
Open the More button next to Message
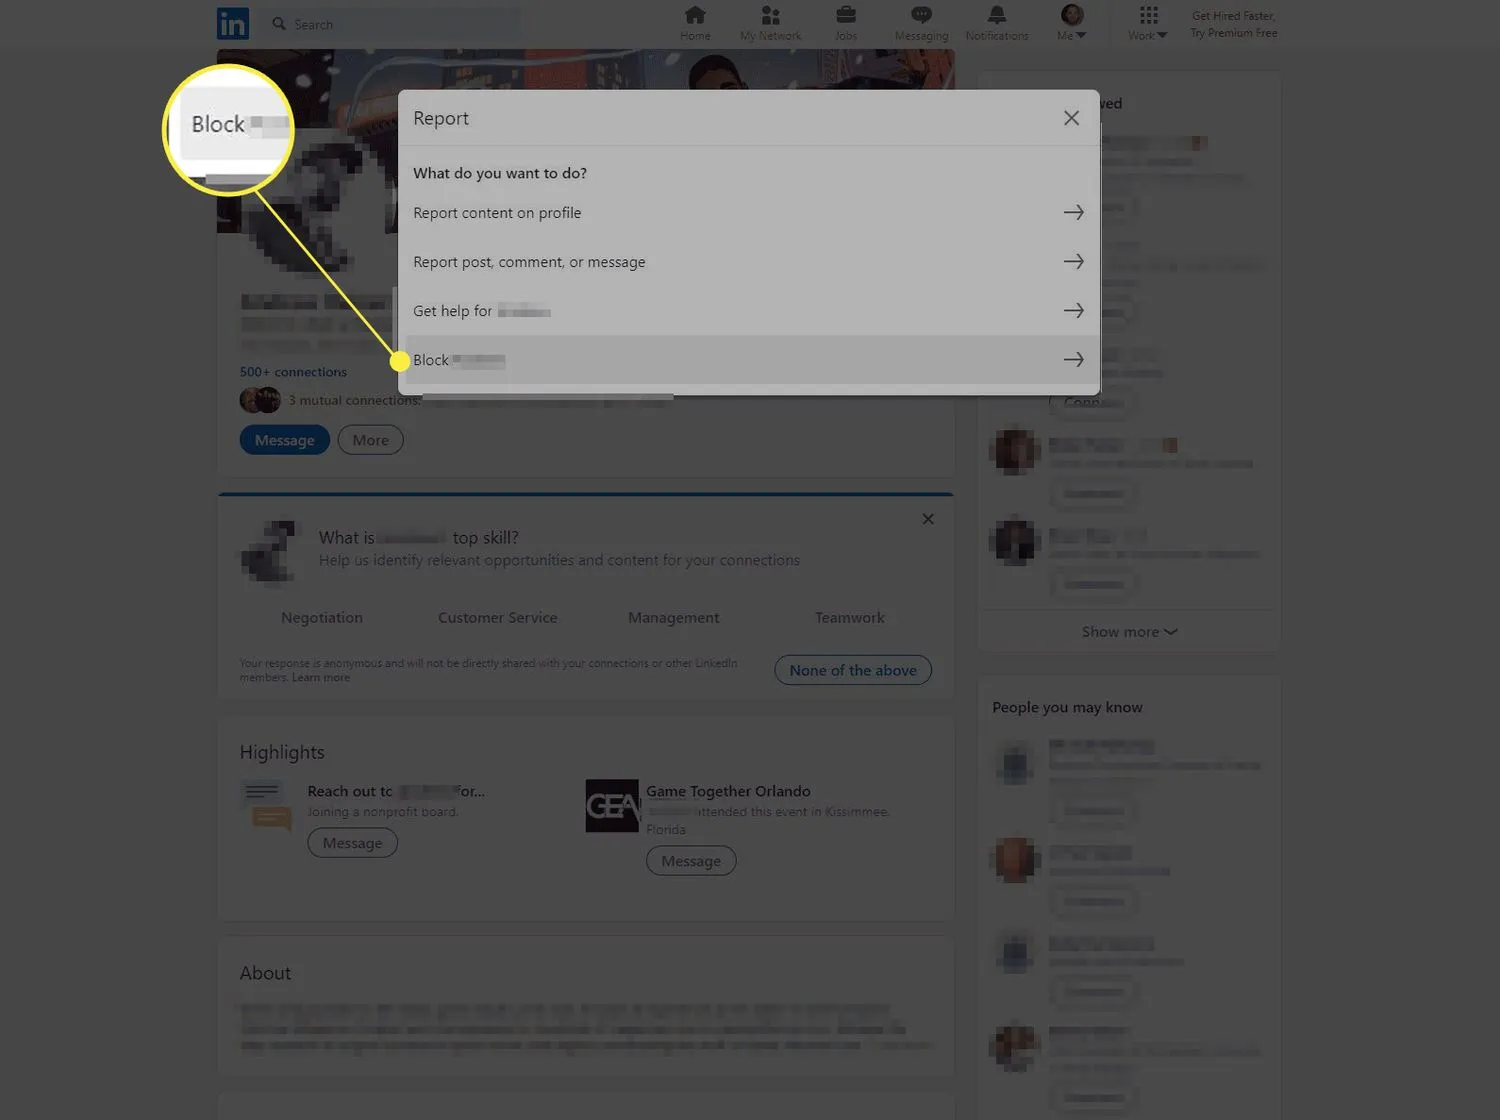(370, 440)
